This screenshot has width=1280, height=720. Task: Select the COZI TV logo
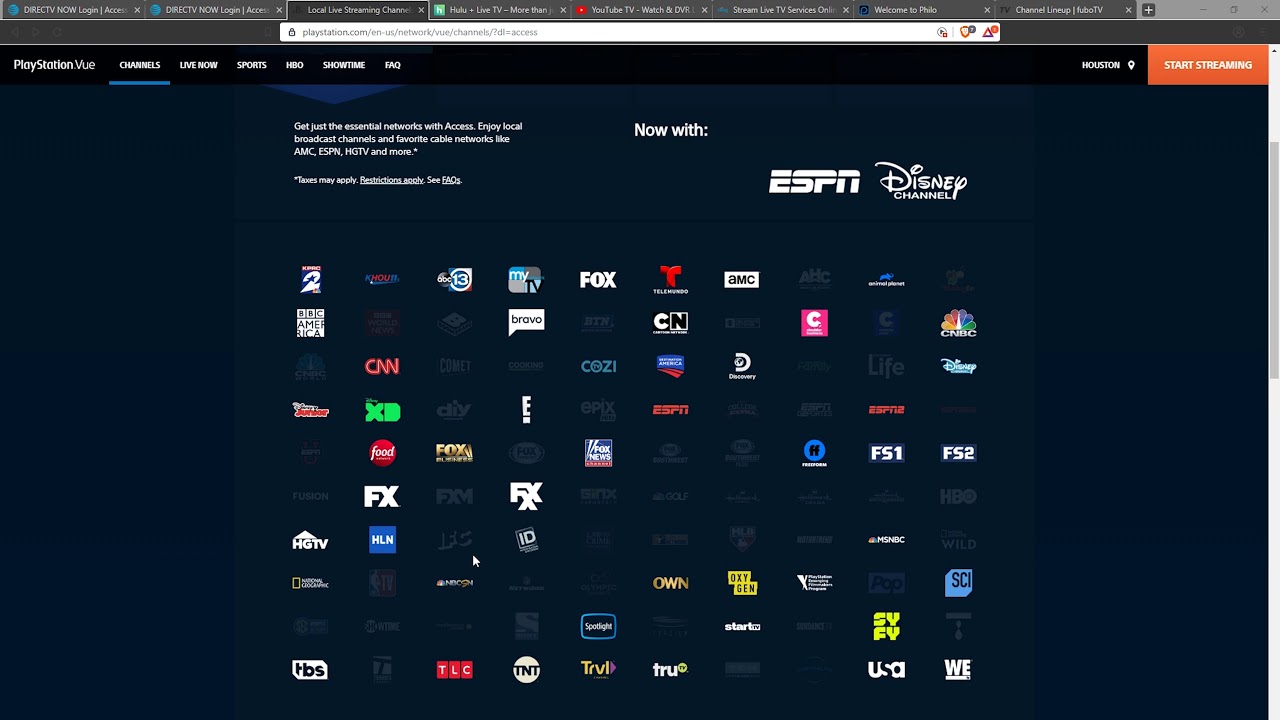point(598,366)
